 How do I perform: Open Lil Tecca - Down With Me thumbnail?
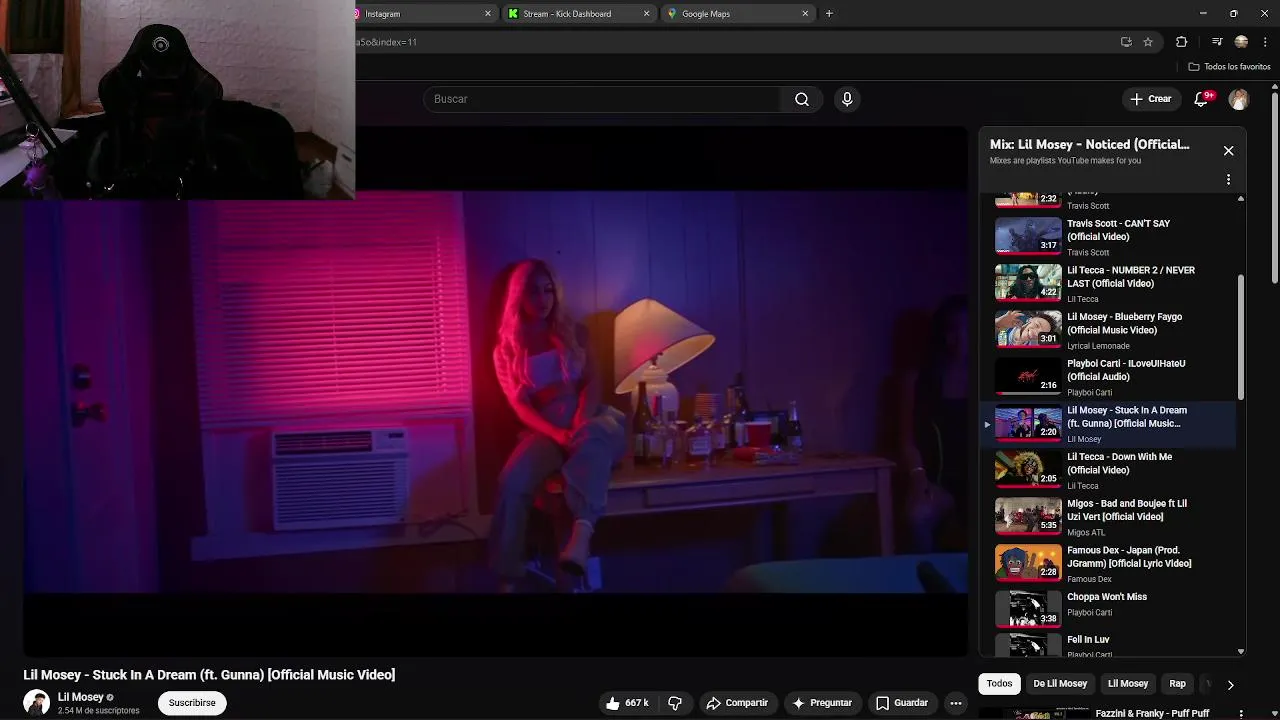pyautogui.click(x=1028, y=469)
